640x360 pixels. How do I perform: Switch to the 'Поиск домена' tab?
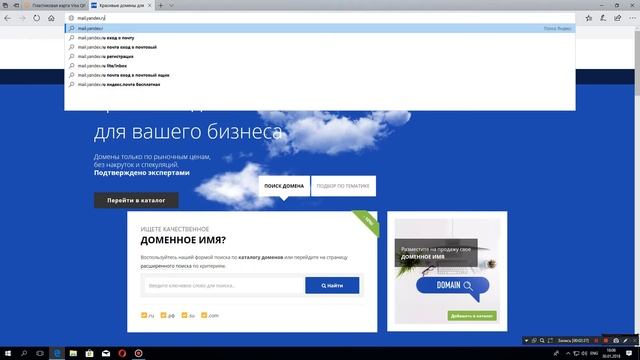[284, 186]
